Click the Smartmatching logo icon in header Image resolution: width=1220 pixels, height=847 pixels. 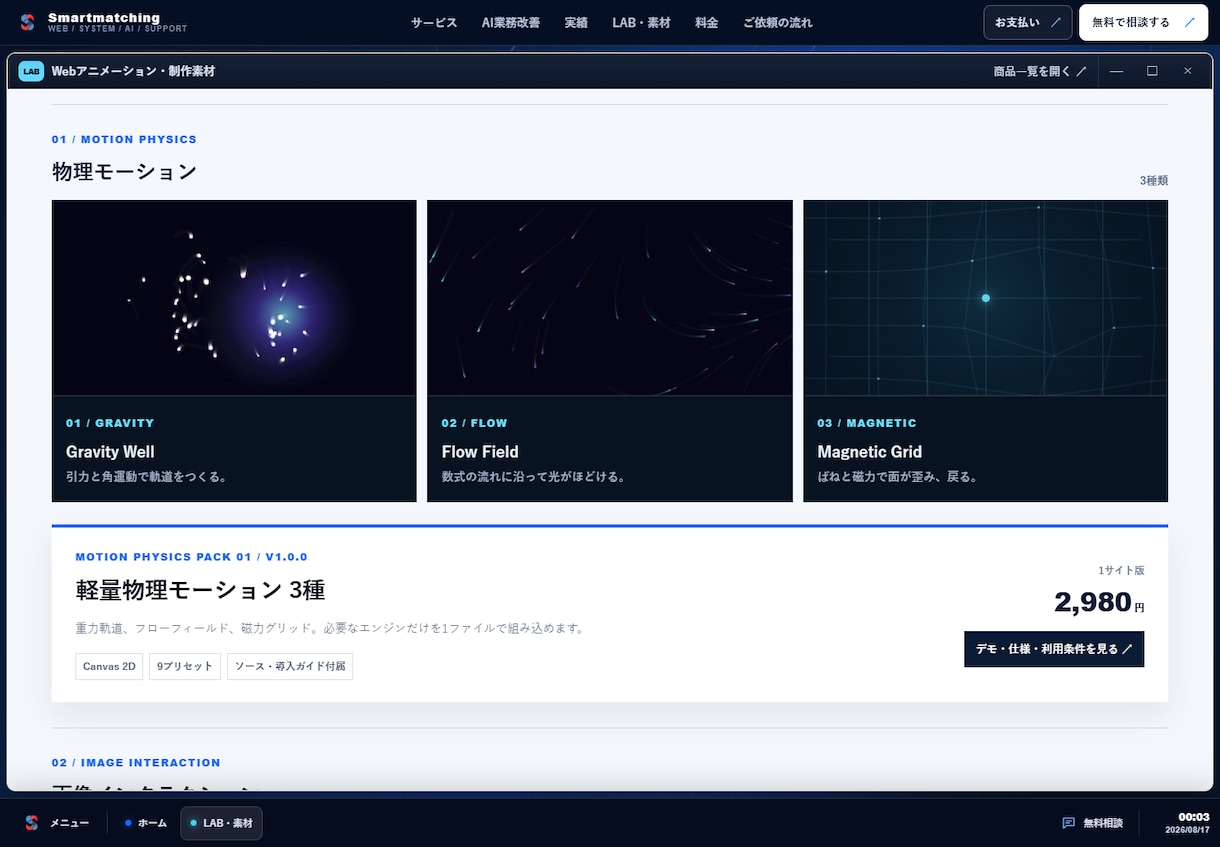(28, 22)
